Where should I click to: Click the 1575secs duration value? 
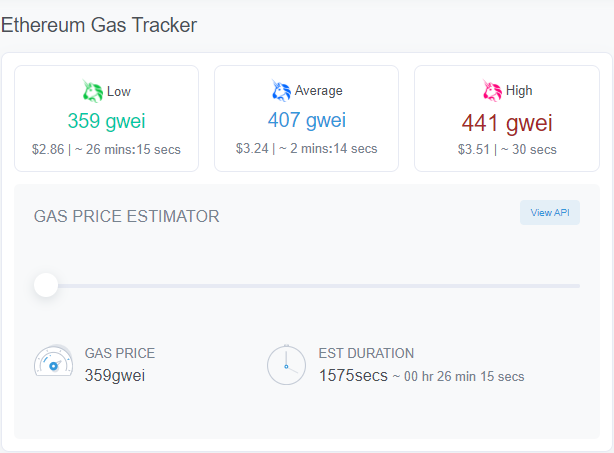click(352, 376)
